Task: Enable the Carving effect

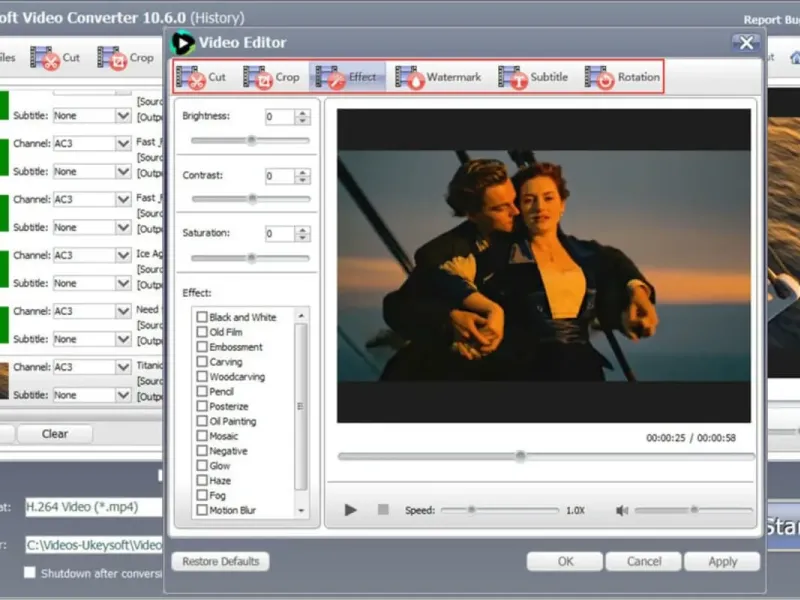Action: pyautogui.click(x=202, y=362)
